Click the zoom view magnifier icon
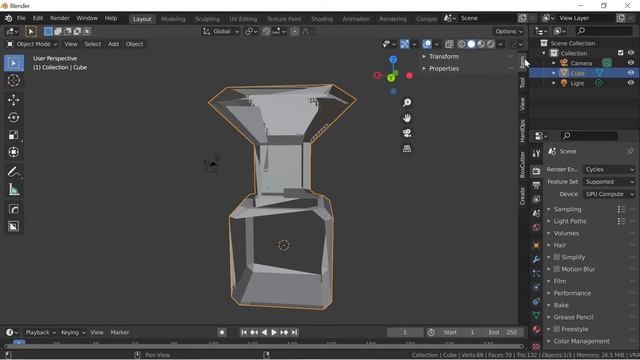Viewport: 640px width, 360px height. 407,102
